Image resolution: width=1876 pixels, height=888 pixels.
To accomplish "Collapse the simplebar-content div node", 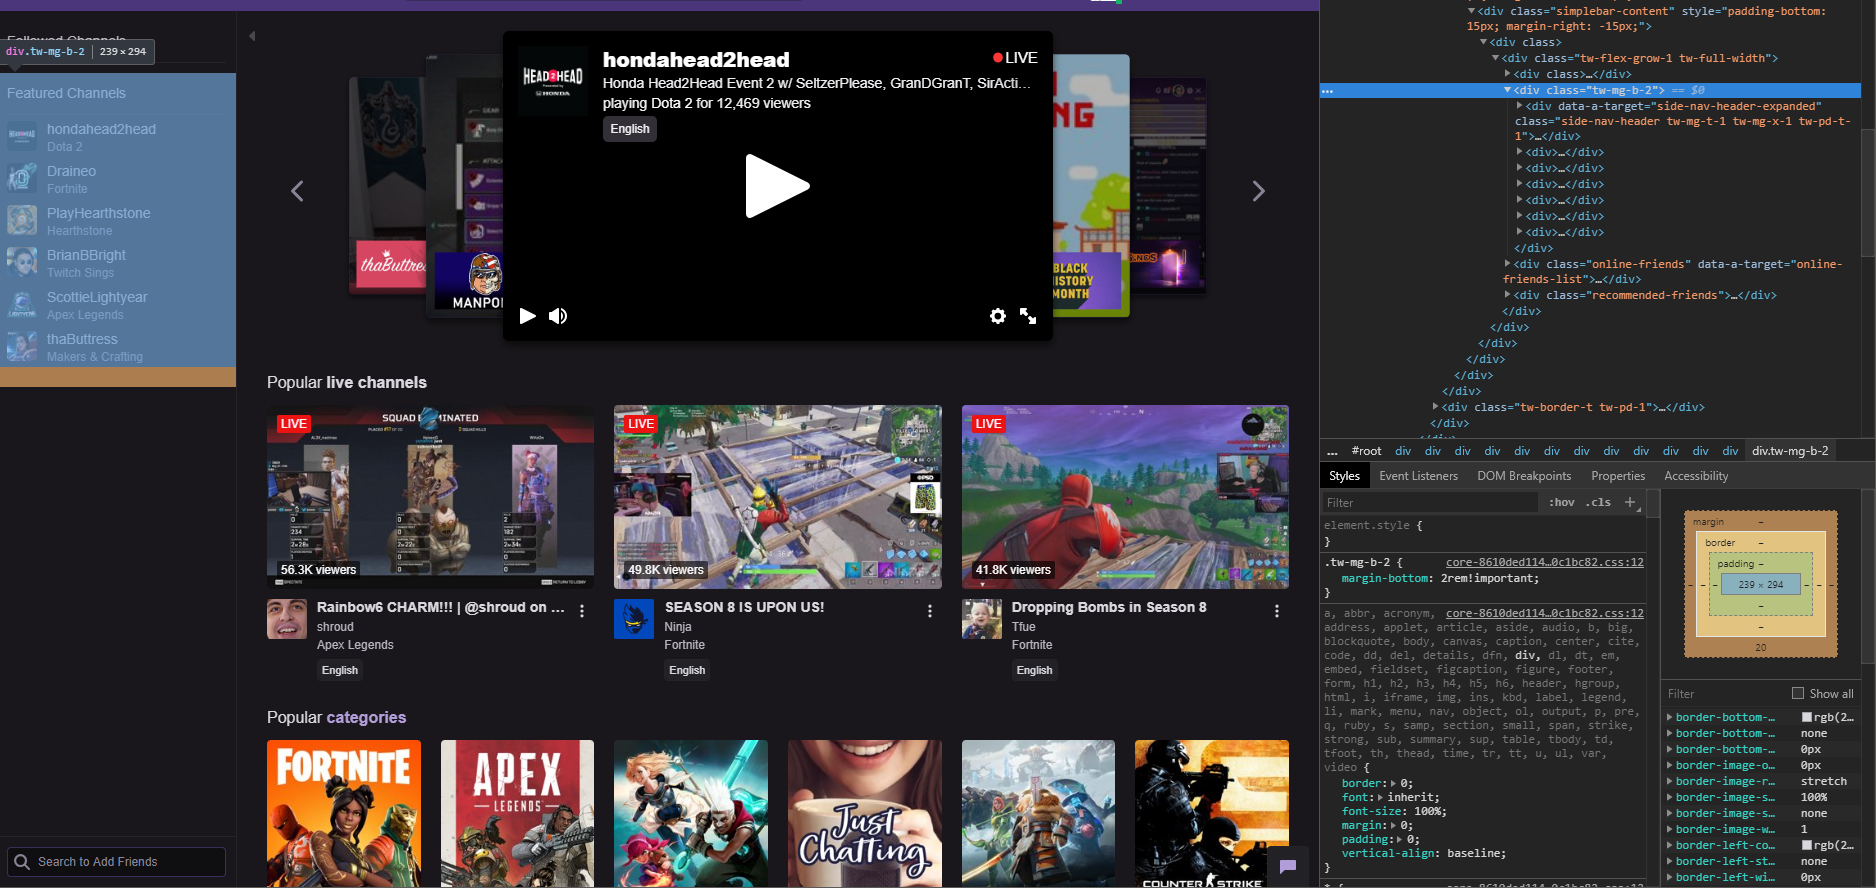I will click(1471, 11).
